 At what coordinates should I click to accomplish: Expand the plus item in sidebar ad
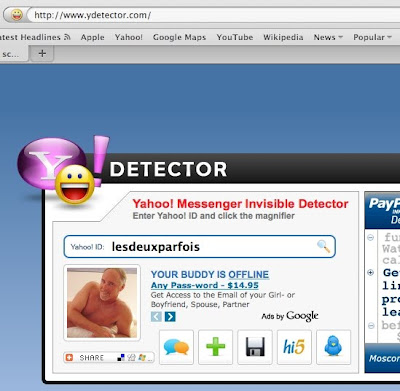(370, 272)
